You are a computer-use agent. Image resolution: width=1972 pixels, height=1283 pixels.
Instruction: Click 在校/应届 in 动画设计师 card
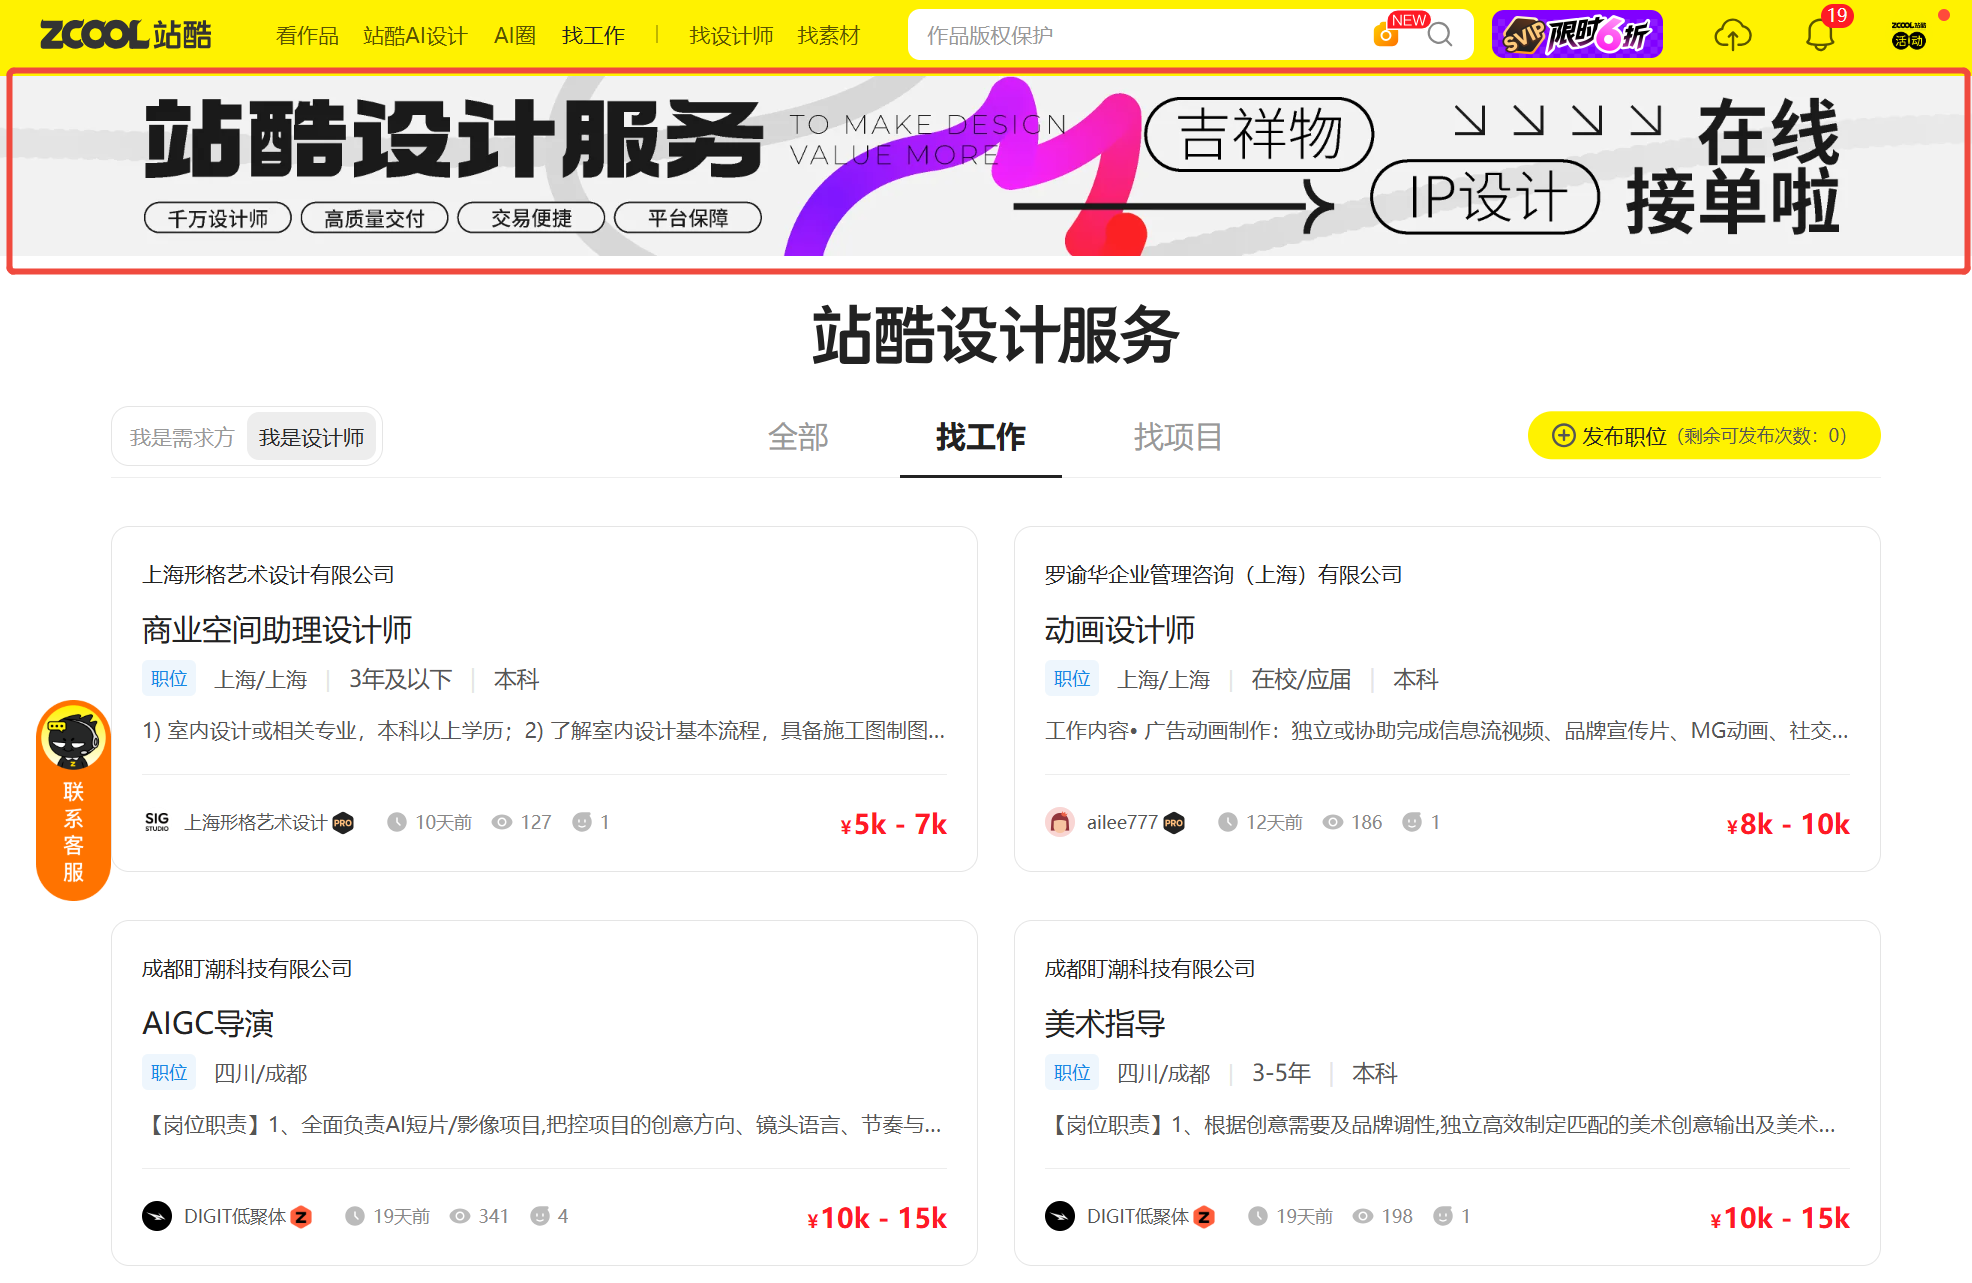[1301, 680]
